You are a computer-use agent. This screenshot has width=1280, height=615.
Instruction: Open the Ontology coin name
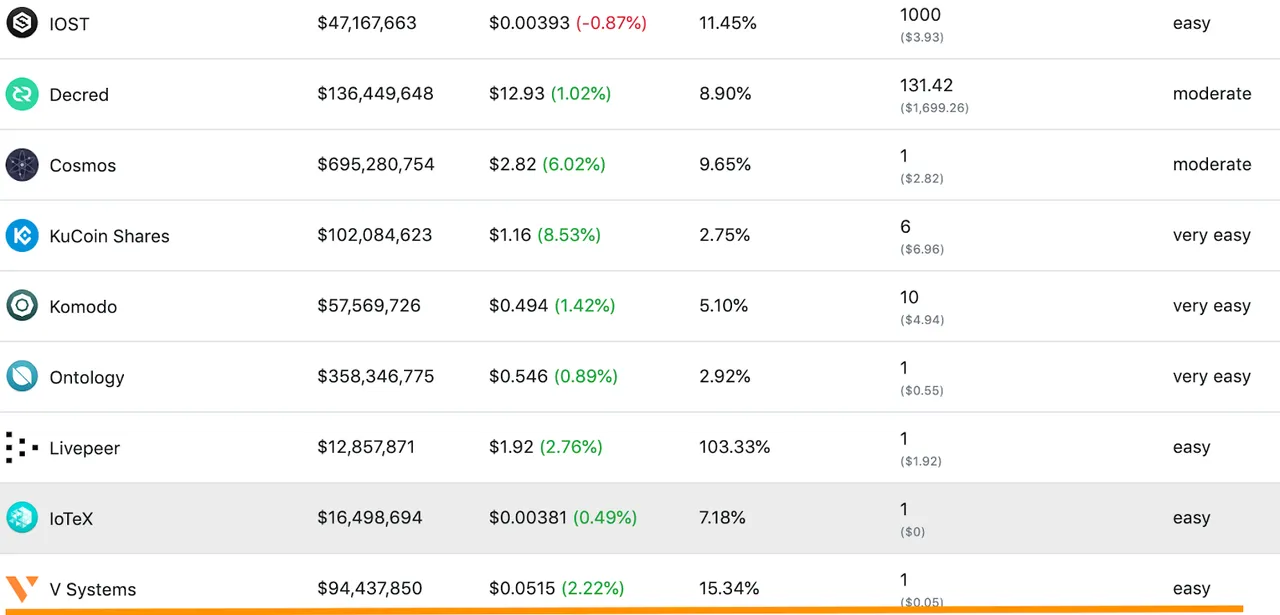[87, 378]
